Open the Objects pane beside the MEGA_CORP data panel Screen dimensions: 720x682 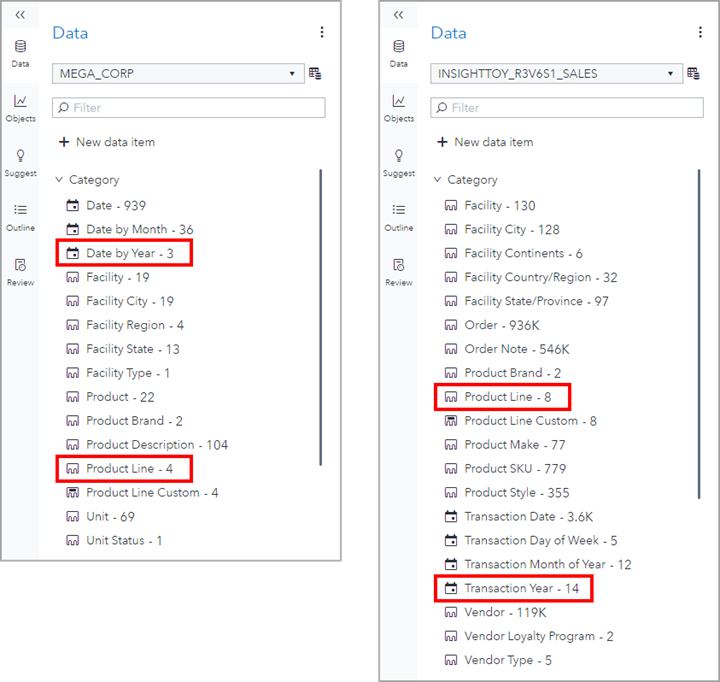point(20,106)
